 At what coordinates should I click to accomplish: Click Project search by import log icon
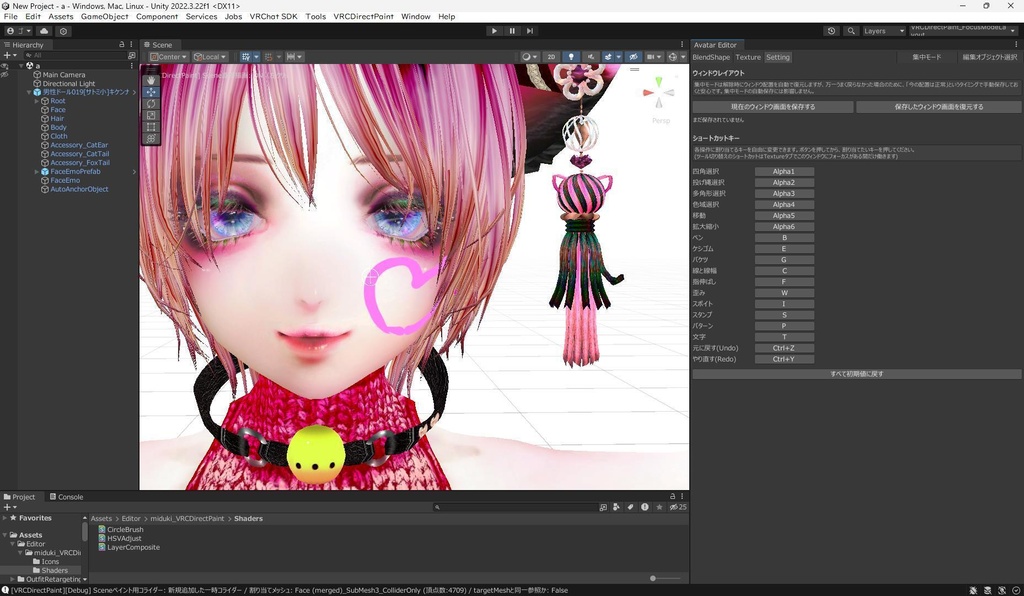tap(645, 507)
